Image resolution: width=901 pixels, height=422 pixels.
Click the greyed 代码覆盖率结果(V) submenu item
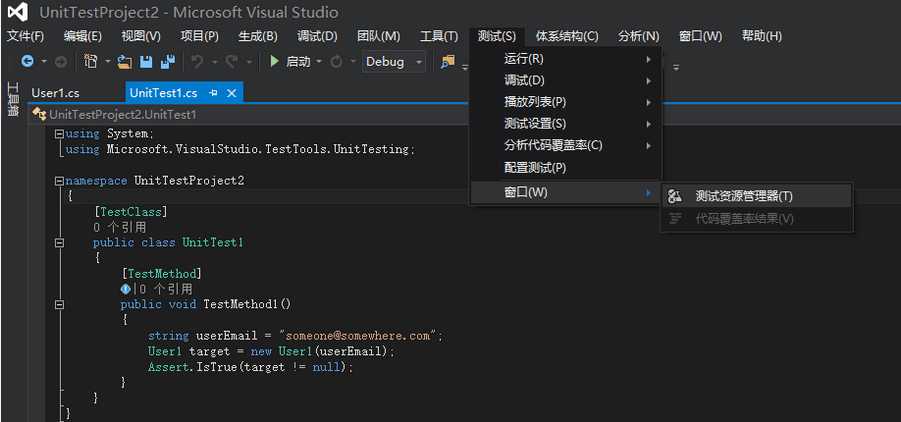pos(757,218)
